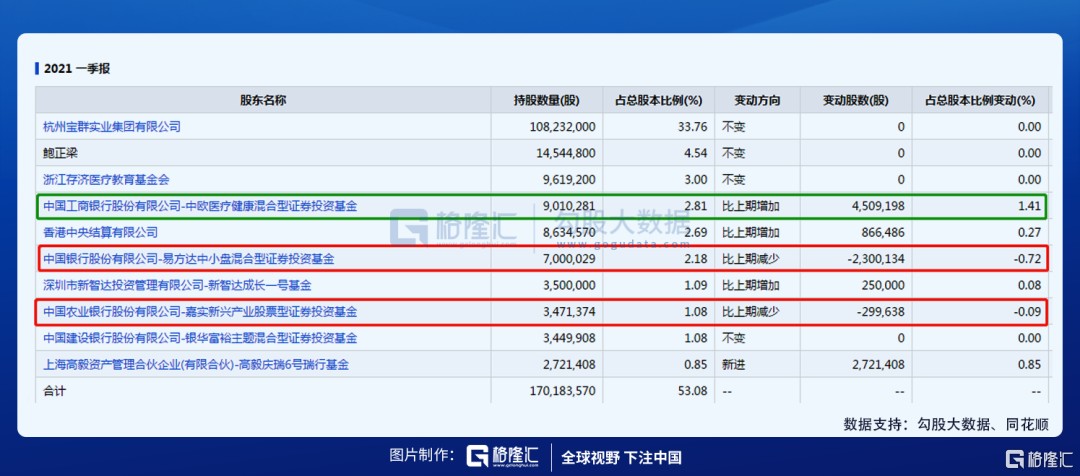1080x476 pixels.
Task: Click the 全球视野 下注中国 slogan
Action: click(x=621, y=457)
